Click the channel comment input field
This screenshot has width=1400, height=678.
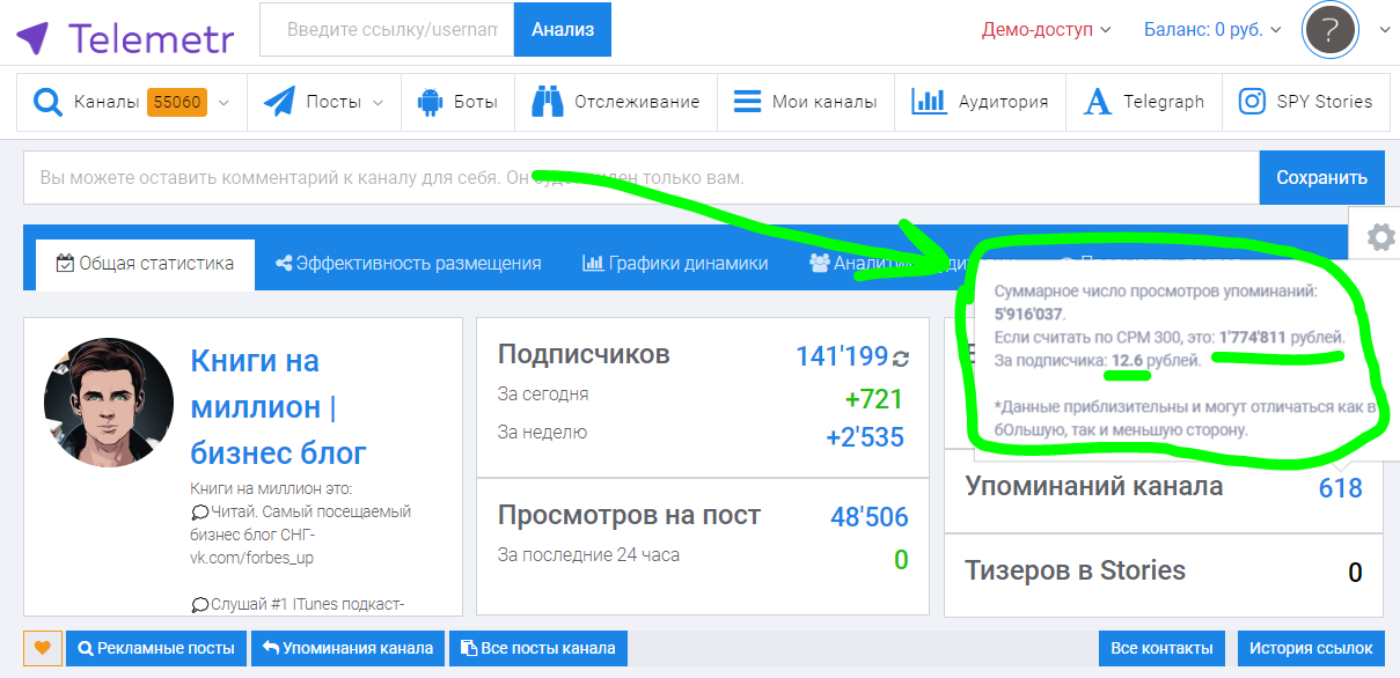641,178
